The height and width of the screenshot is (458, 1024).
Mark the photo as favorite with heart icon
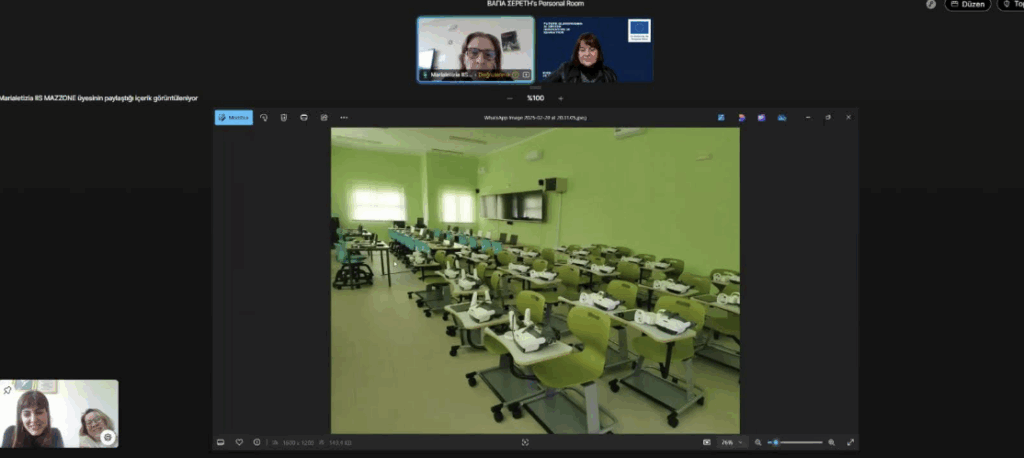coord(239,442)
